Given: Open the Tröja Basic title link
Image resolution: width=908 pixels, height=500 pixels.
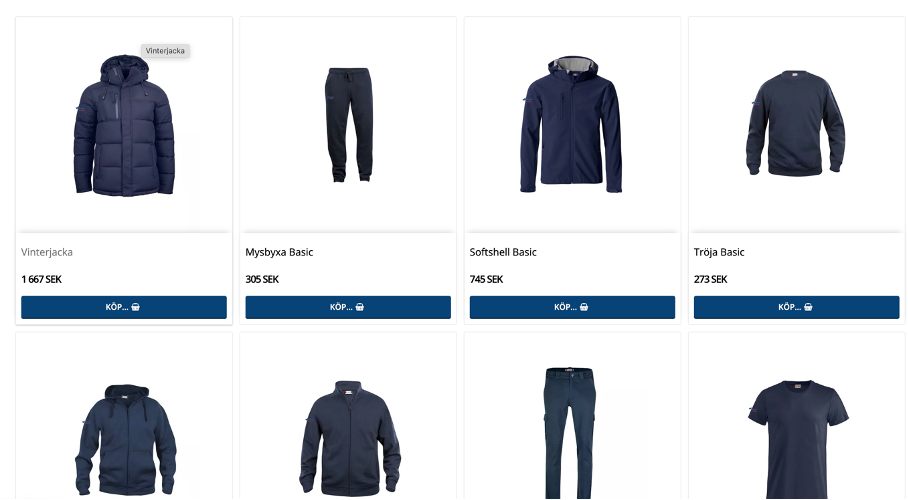Looking at the screenshot, I should (x=719, y=252).
